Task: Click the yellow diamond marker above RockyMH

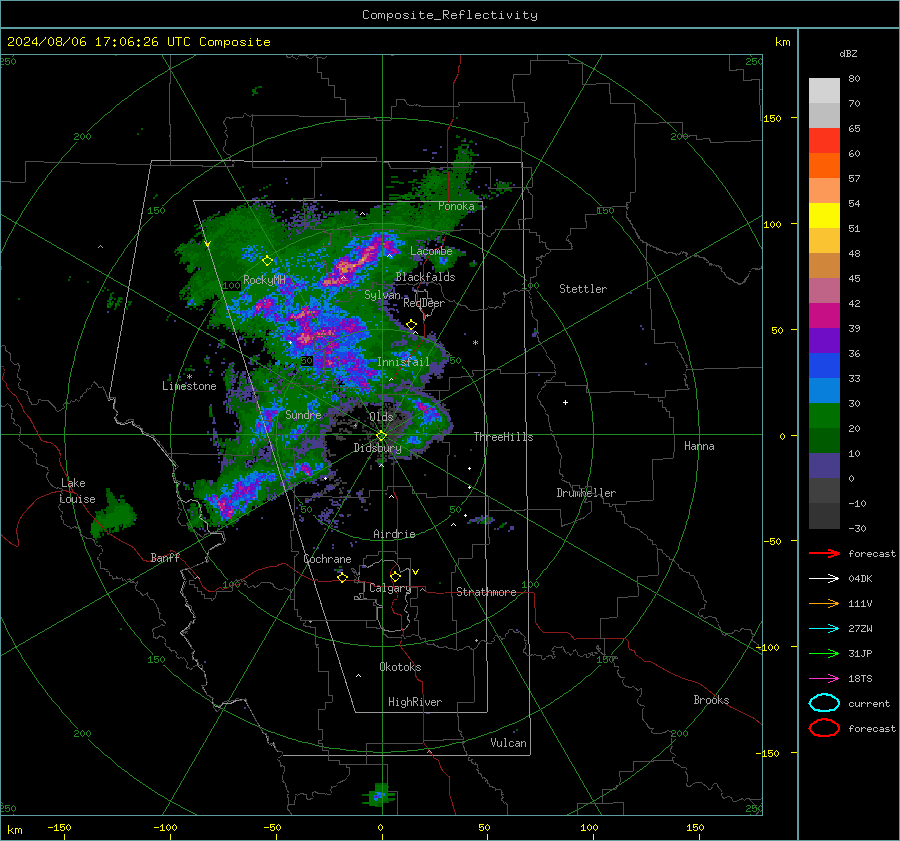Action: (267, 261)
